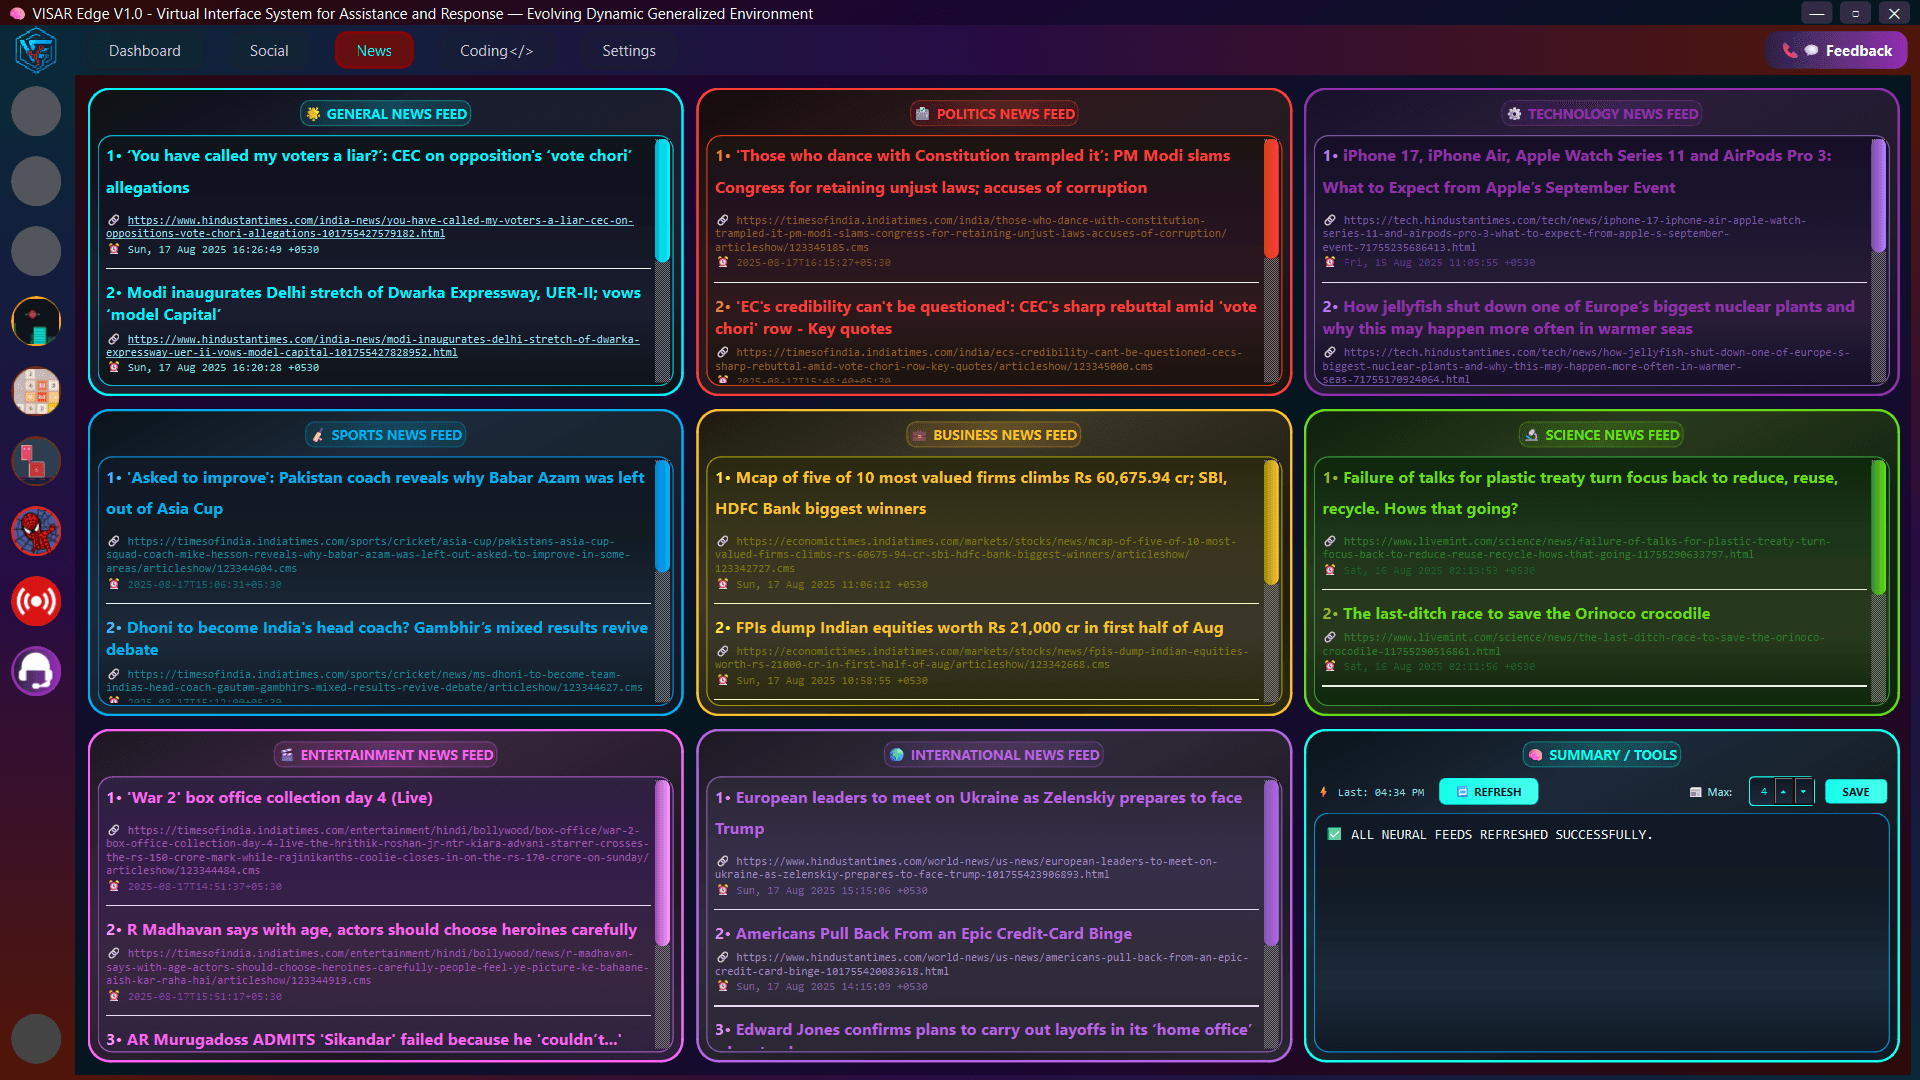Click the green check icon in status message
1920x1080 pixels.
[1334, 834]
